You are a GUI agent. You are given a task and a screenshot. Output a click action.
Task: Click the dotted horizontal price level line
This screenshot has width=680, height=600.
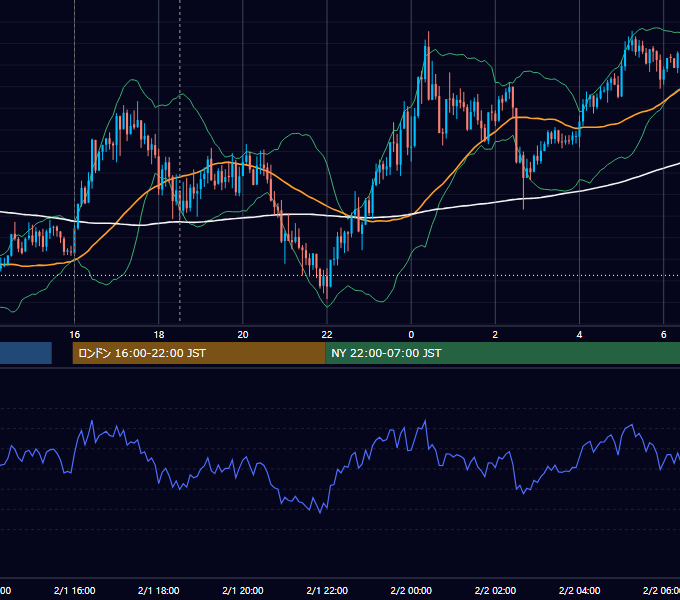[340, 275]
